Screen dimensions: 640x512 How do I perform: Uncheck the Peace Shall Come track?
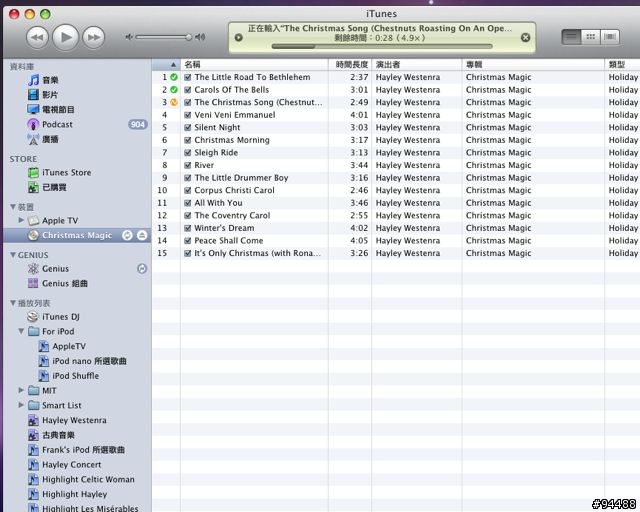(188, 240)
